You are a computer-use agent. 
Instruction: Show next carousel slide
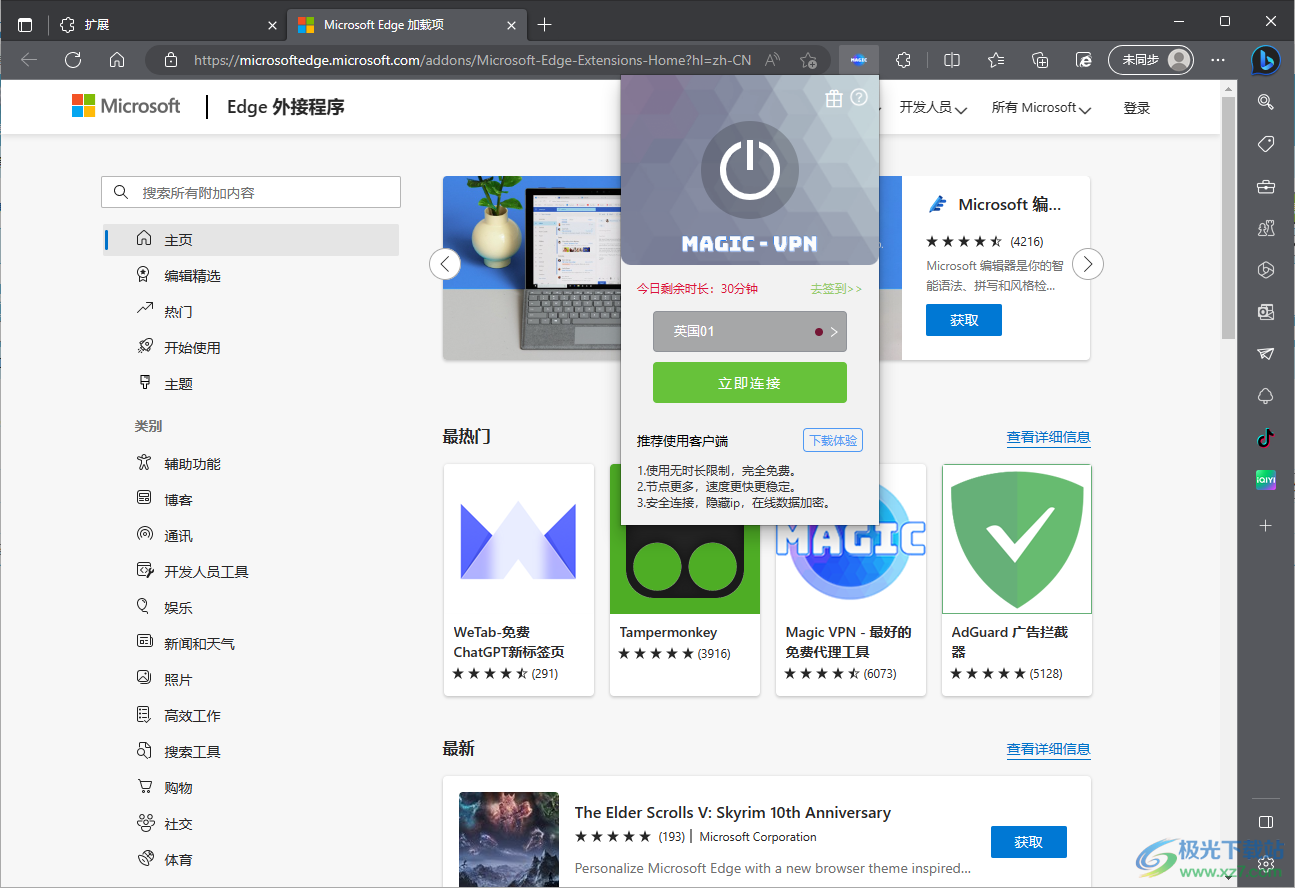coord(1088,264)
